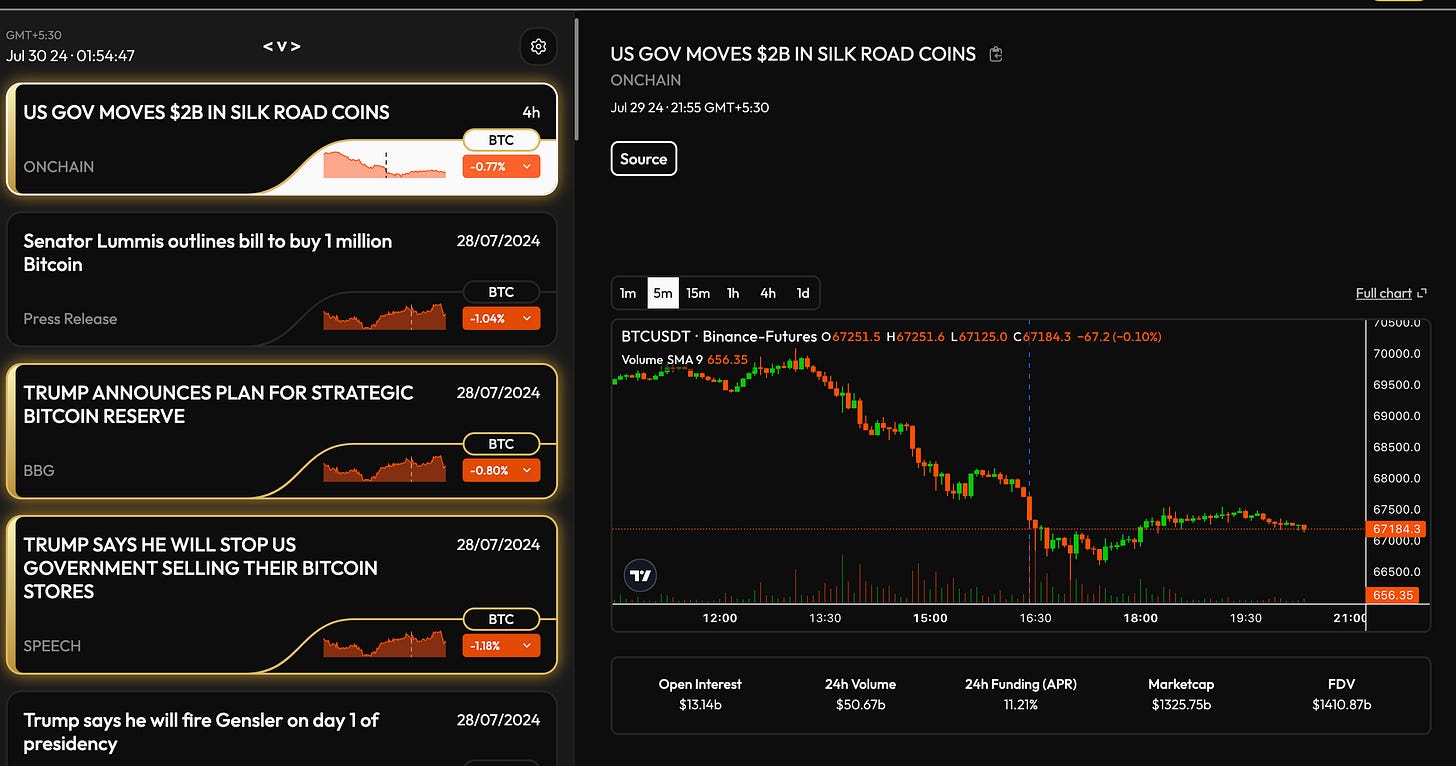
Task: Open the Full chart link
Action: click(1385, 293)
